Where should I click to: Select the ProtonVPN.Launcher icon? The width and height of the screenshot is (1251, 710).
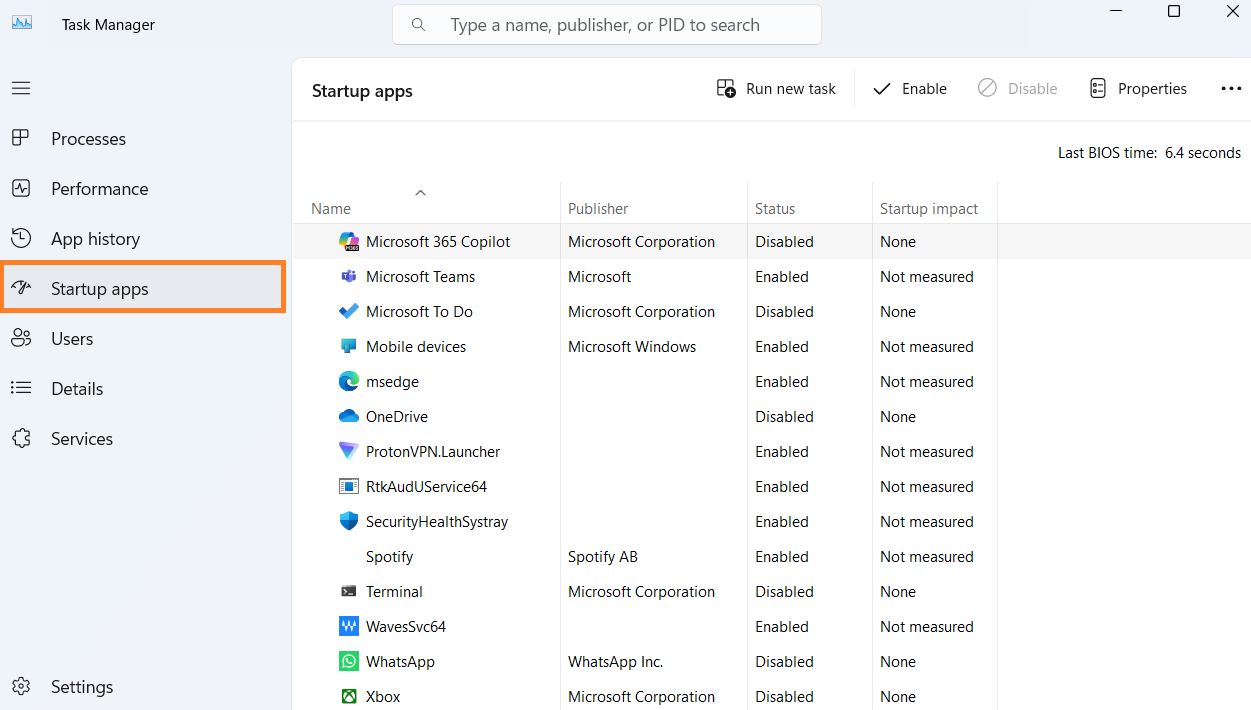point(349,452)
